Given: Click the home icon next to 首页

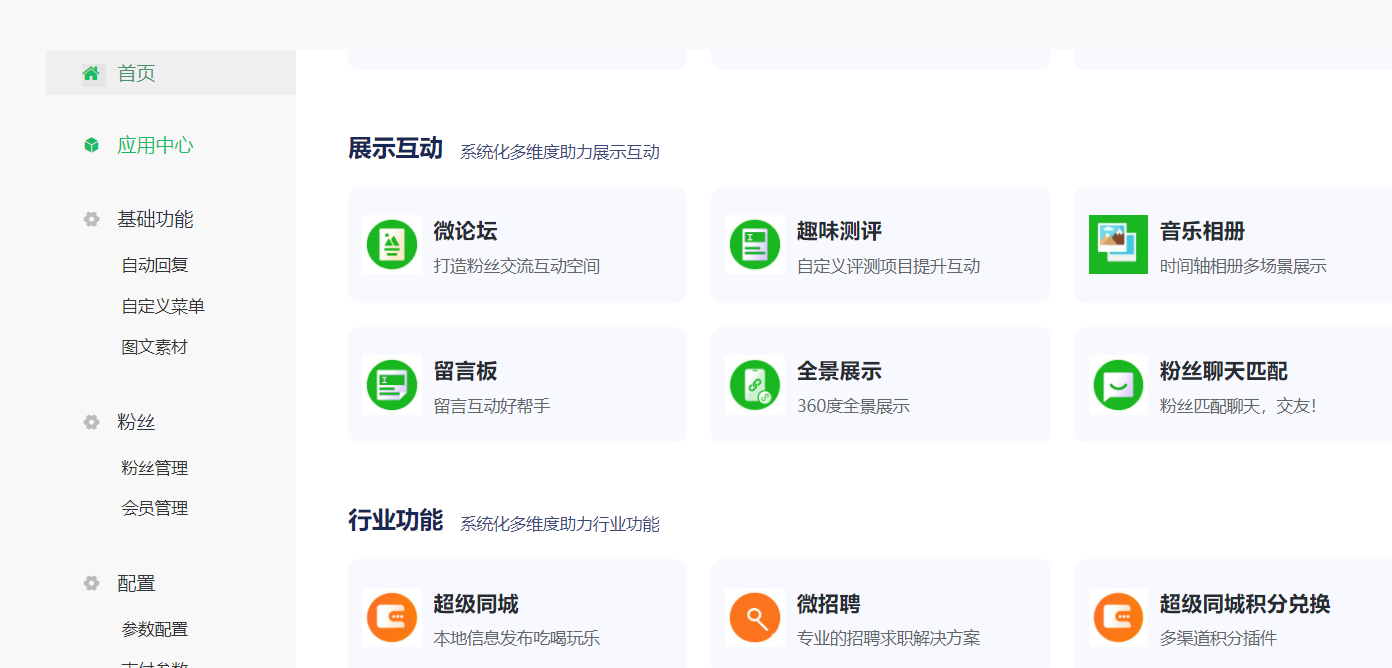Looking at the screenshot, I should coord(91,72).
